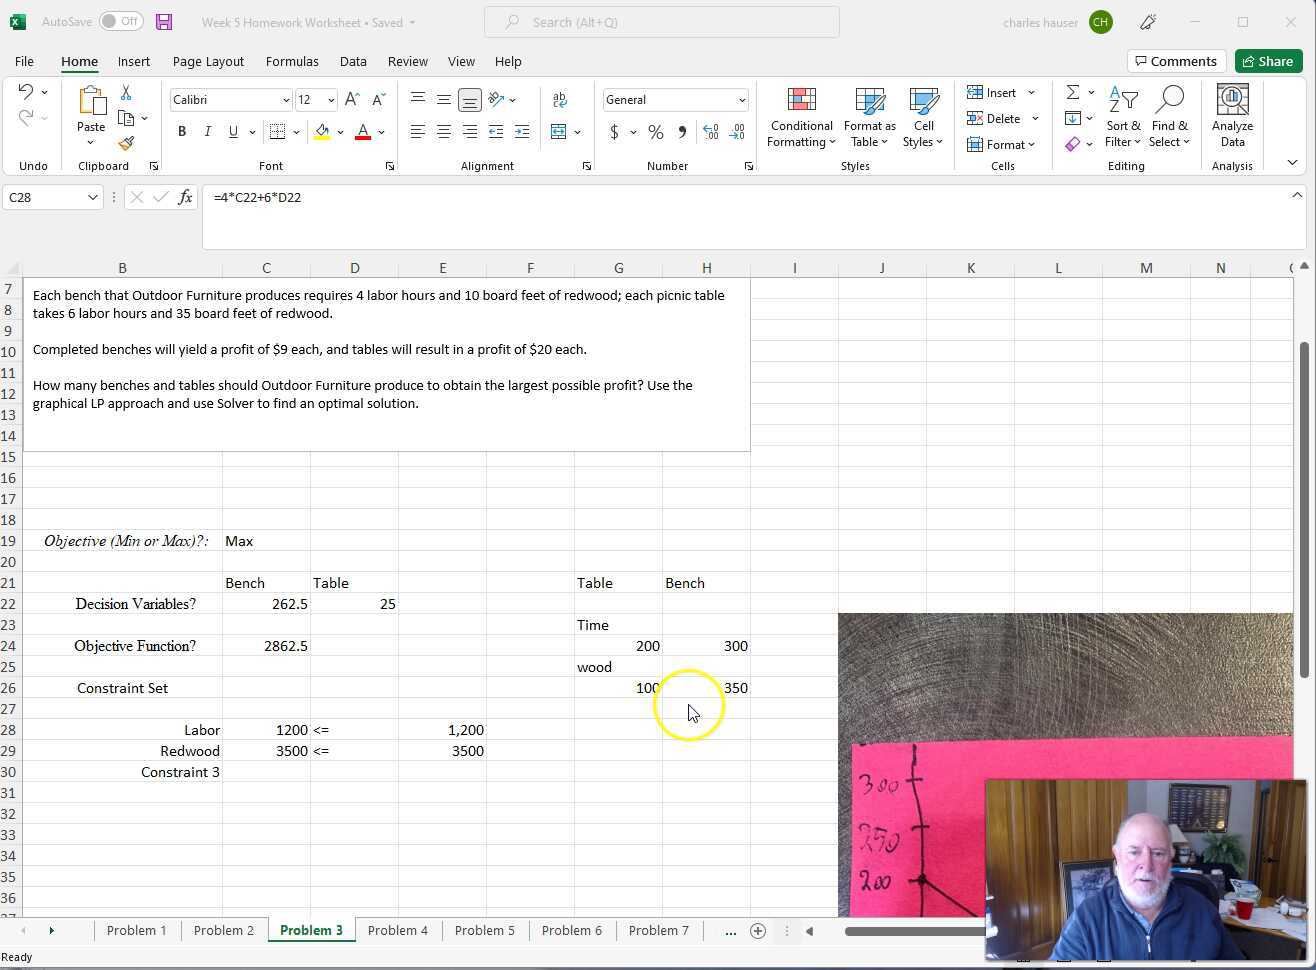
Task: Toggle bold formatting
Action: [182, 132]
